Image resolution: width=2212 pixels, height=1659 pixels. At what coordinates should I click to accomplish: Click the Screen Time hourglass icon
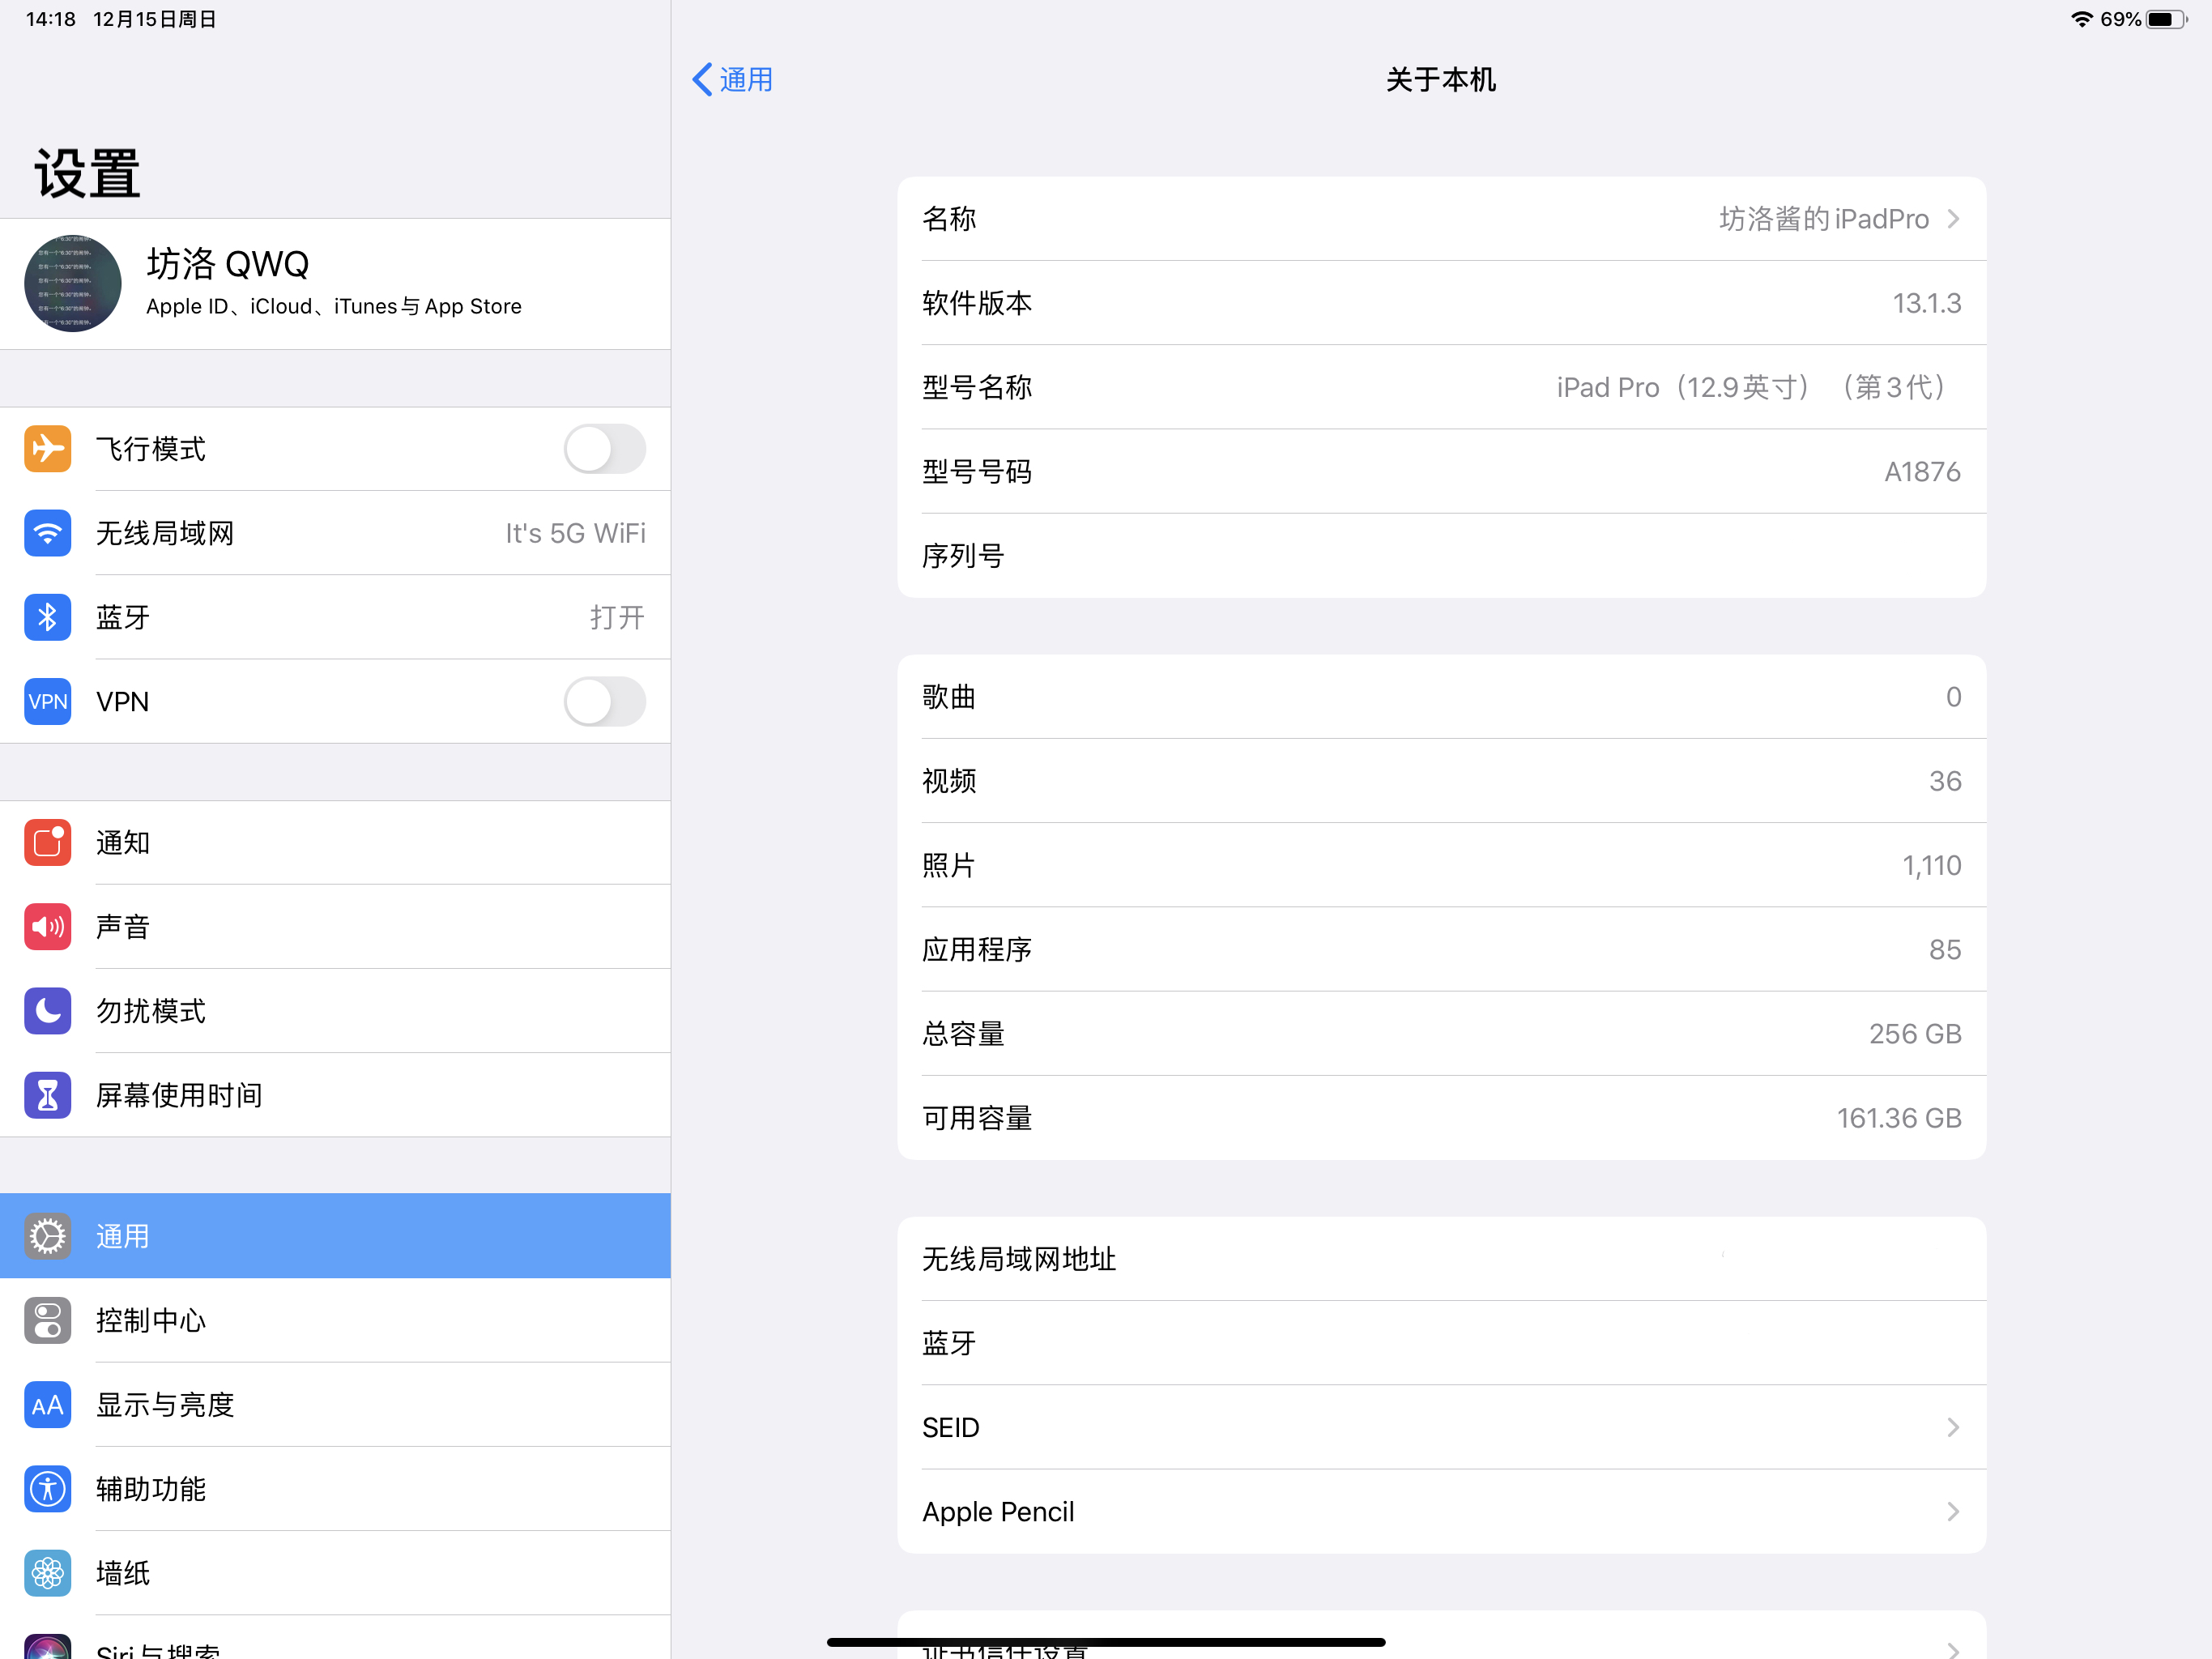(47, 1095)
